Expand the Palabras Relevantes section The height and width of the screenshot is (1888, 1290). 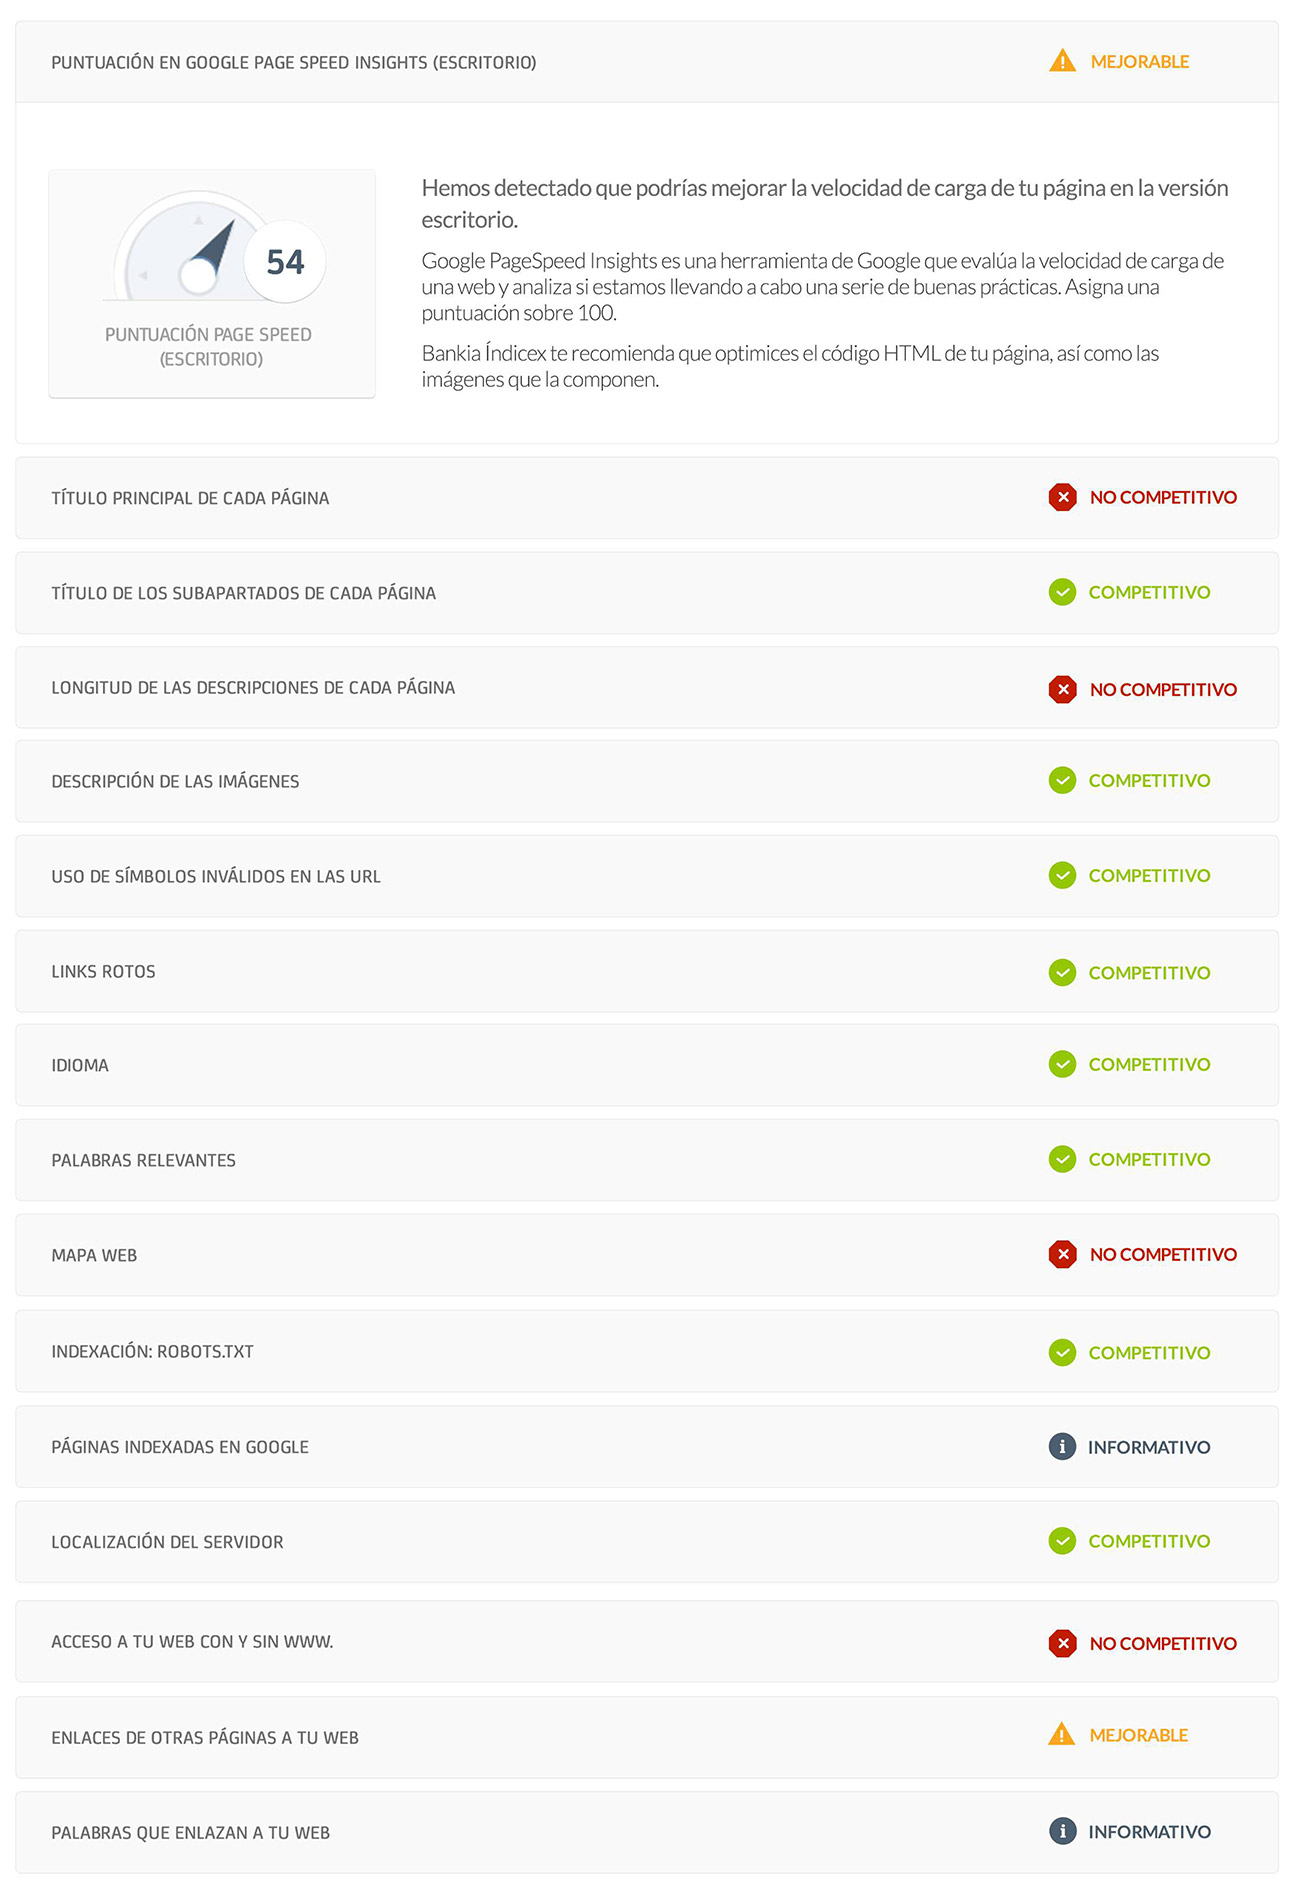tap(144, 1161)
